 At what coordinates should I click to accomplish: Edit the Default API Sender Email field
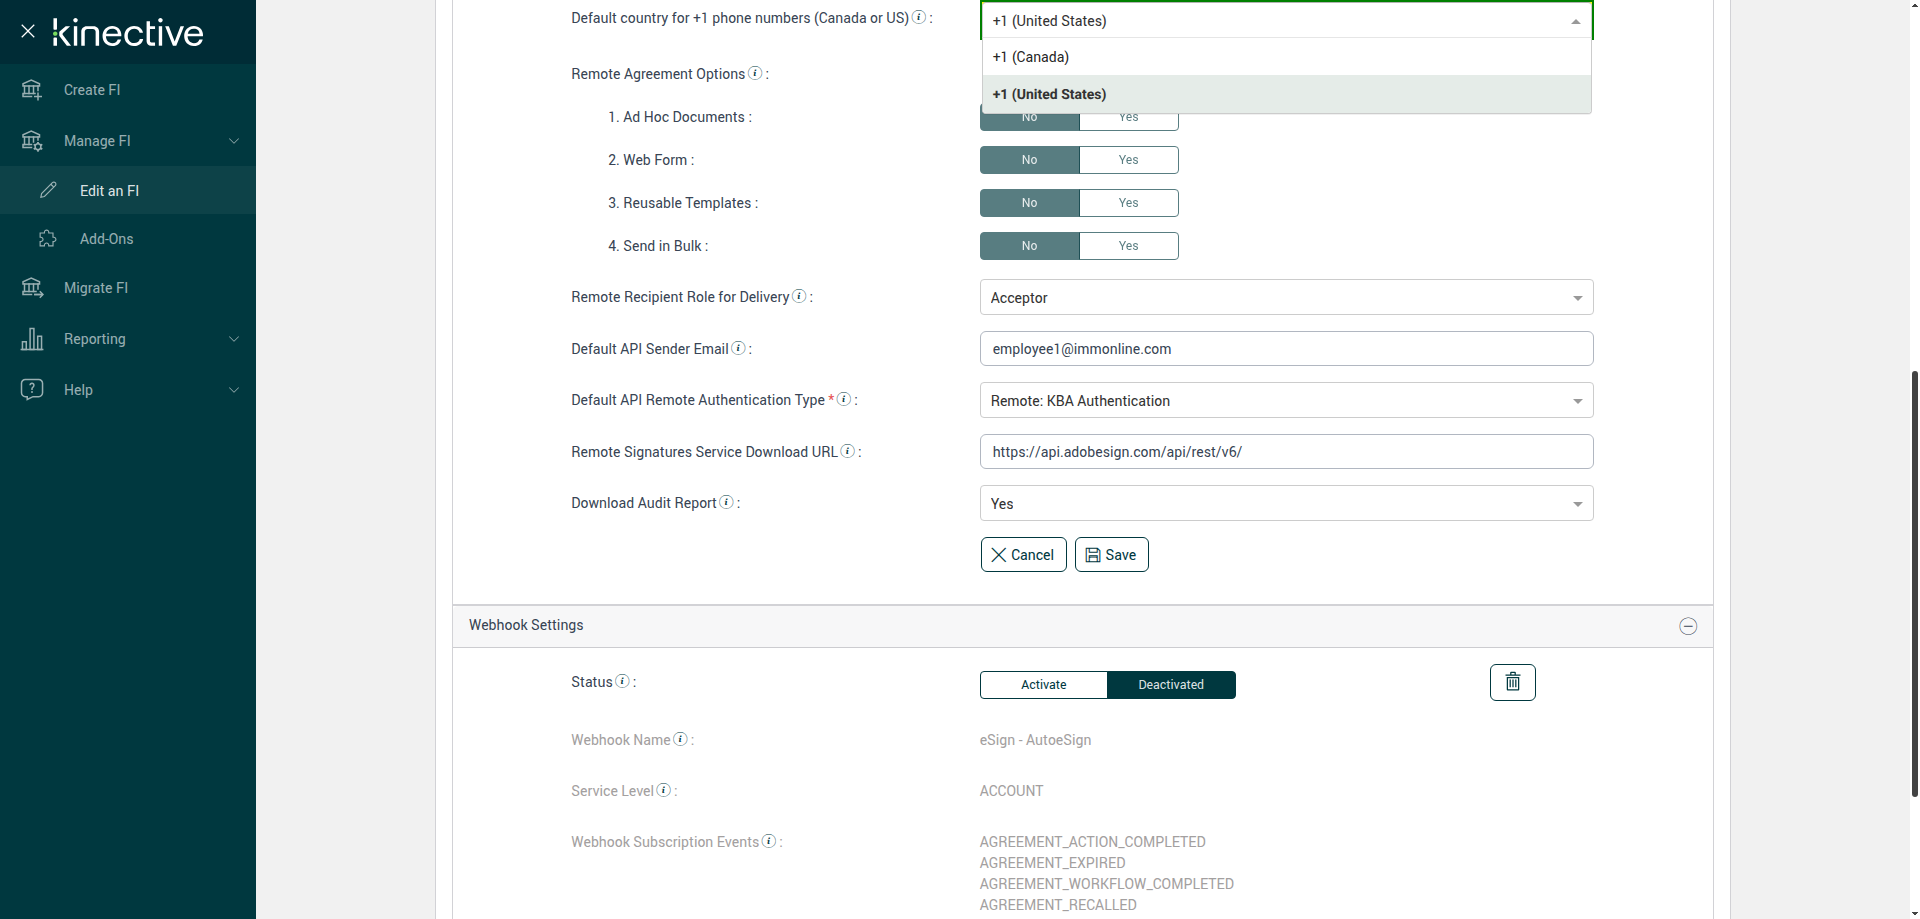[1286, 349]
